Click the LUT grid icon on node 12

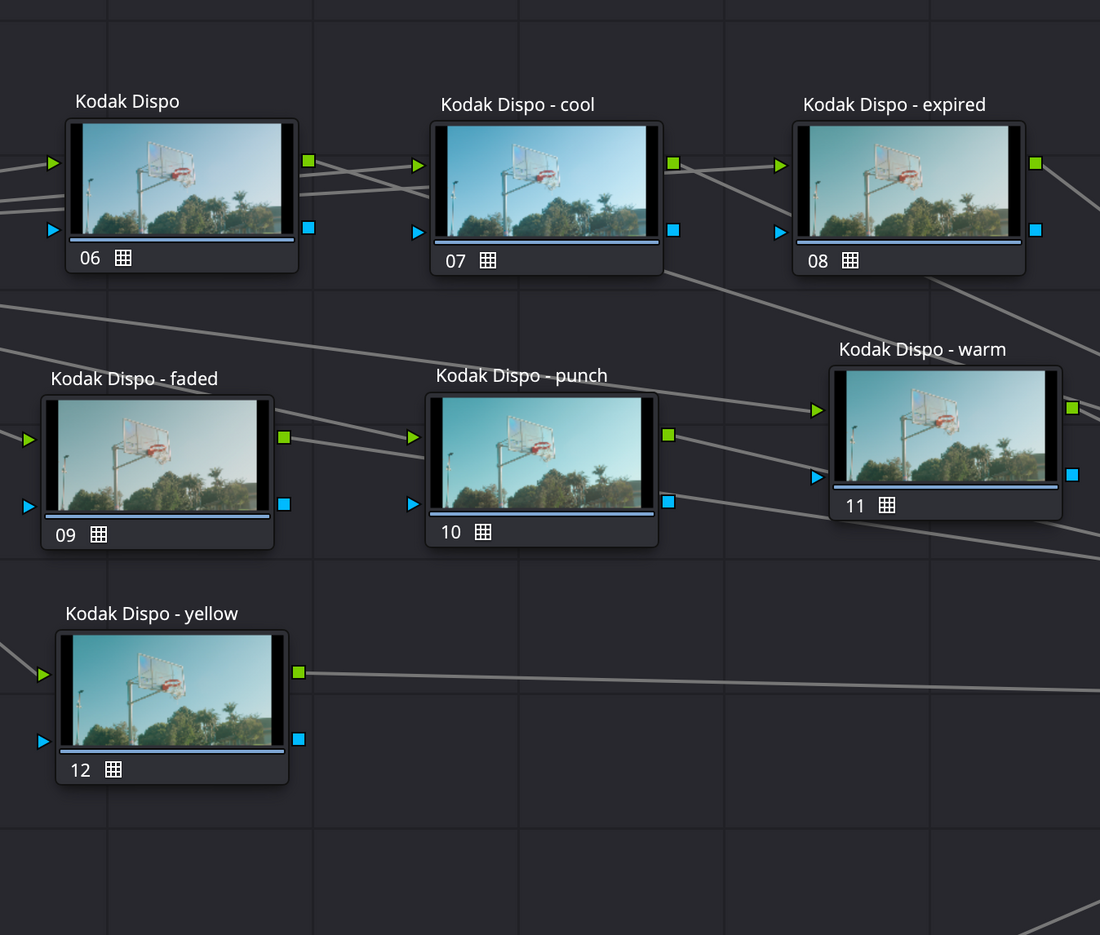tap(113, 769)
